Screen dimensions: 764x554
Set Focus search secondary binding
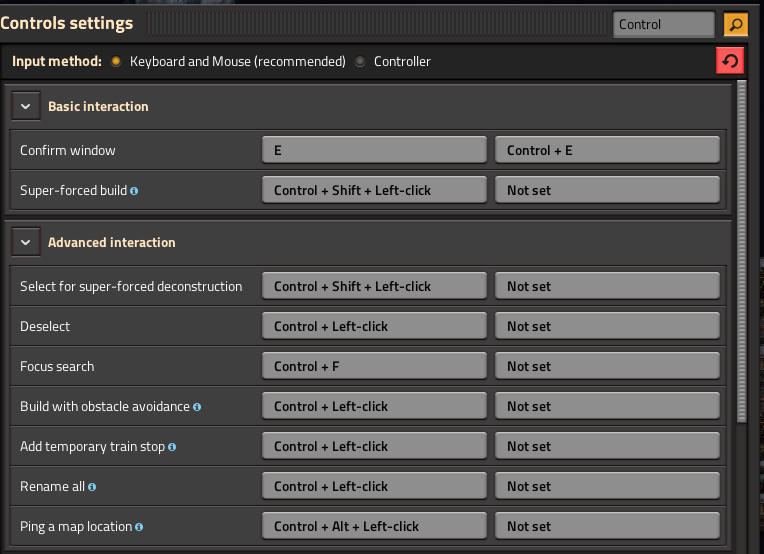(x=607, y=366)
